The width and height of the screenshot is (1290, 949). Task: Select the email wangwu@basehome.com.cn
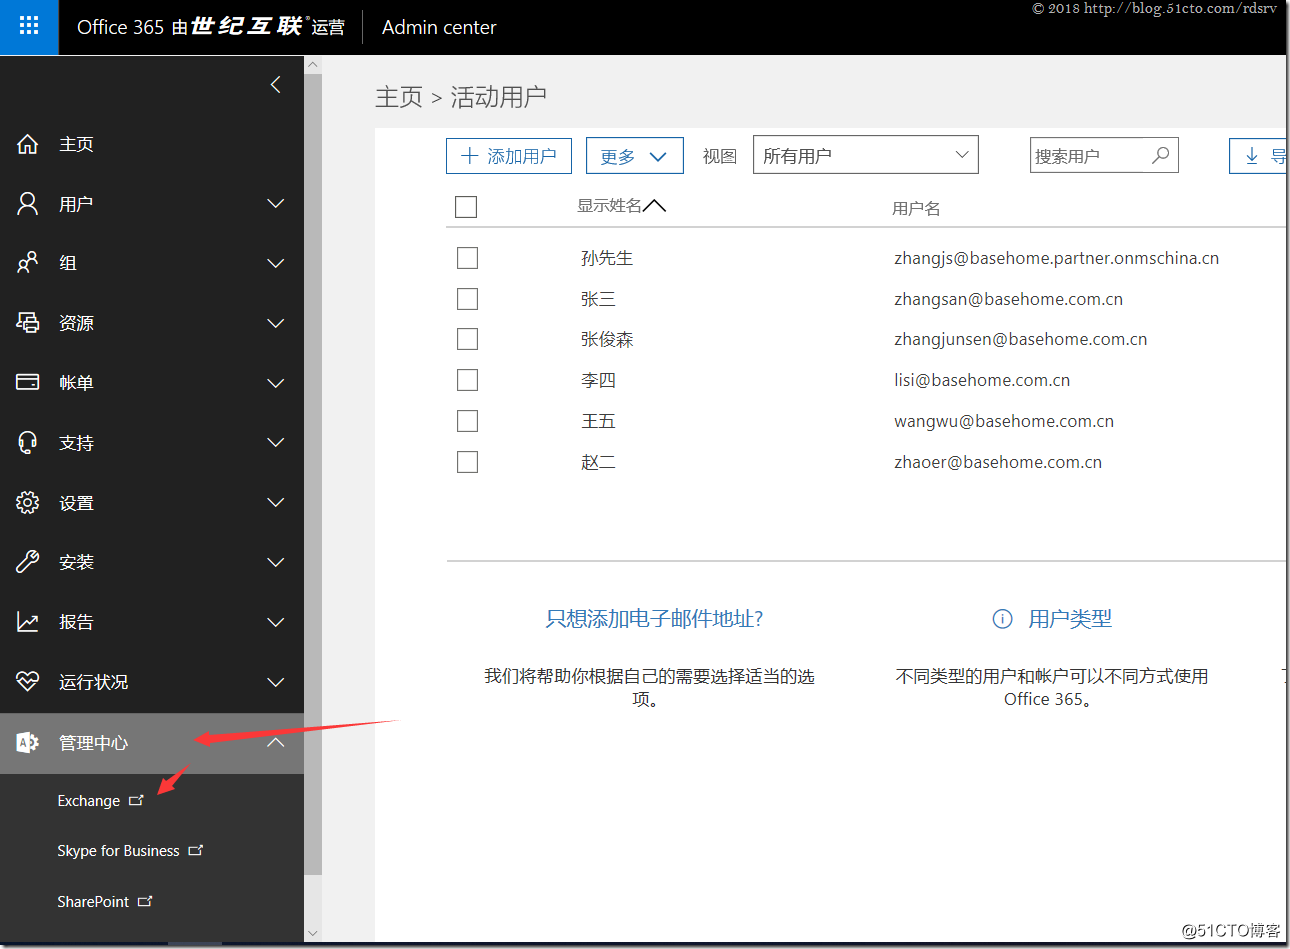(x=1004, y=421)
